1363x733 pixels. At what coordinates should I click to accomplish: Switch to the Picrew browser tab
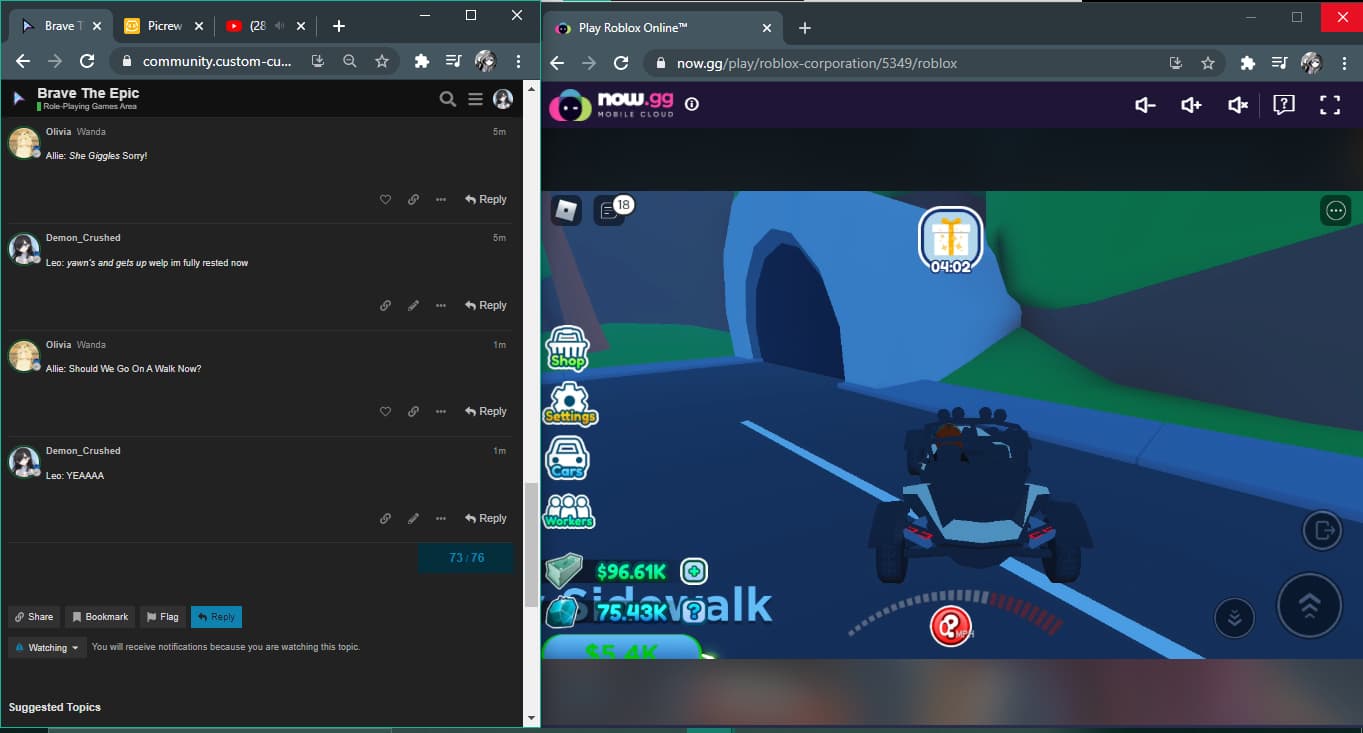point(160,26)
